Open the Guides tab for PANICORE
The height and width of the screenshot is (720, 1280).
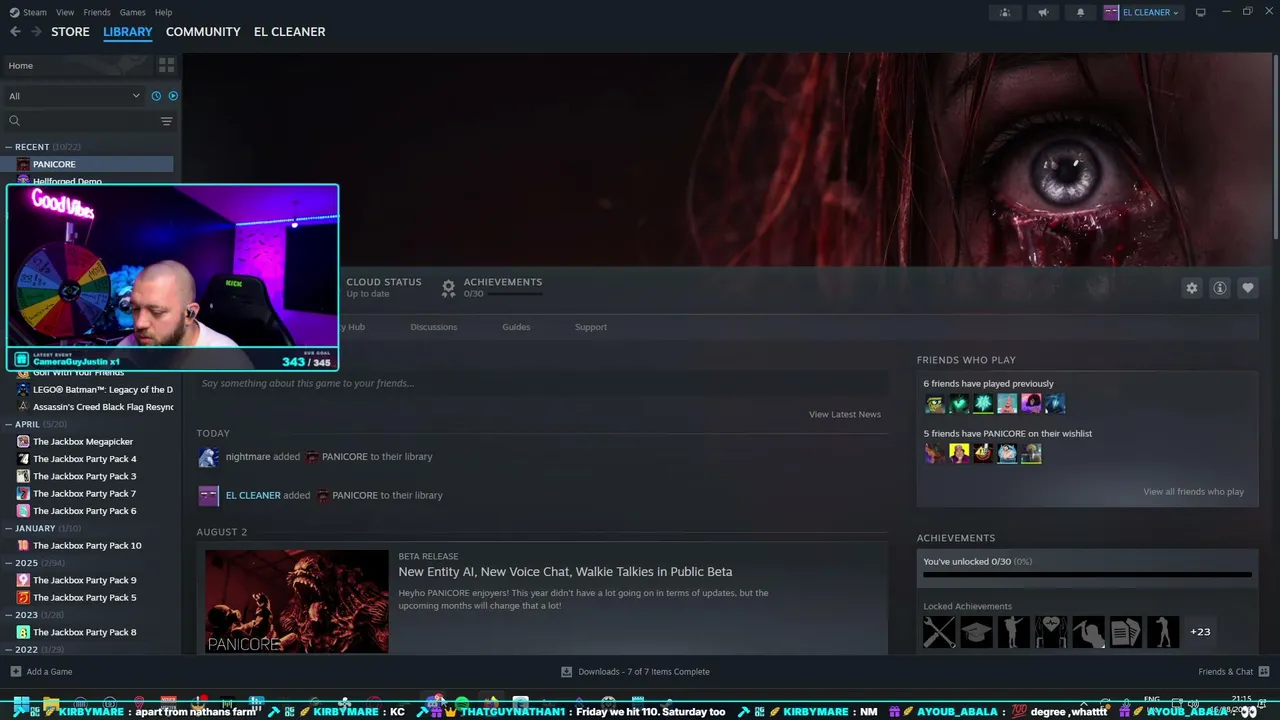516,327
